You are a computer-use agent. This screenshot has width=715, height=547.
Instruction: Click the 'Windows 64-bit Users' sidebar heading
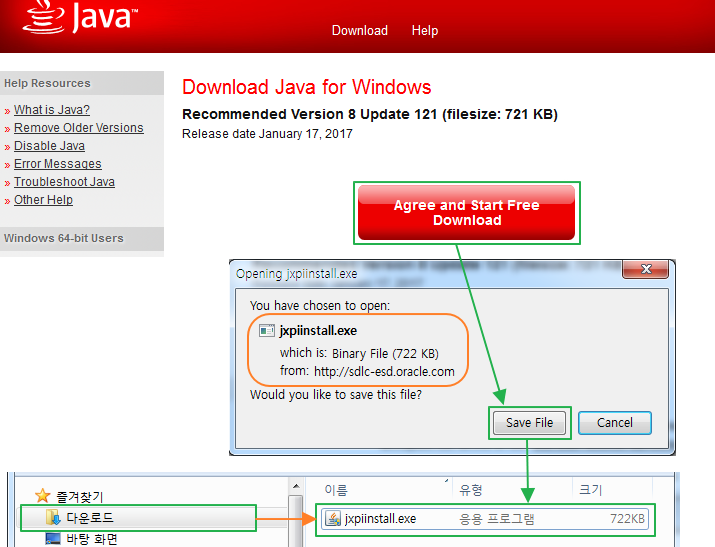pyautogui.click(x=64, y=238)
